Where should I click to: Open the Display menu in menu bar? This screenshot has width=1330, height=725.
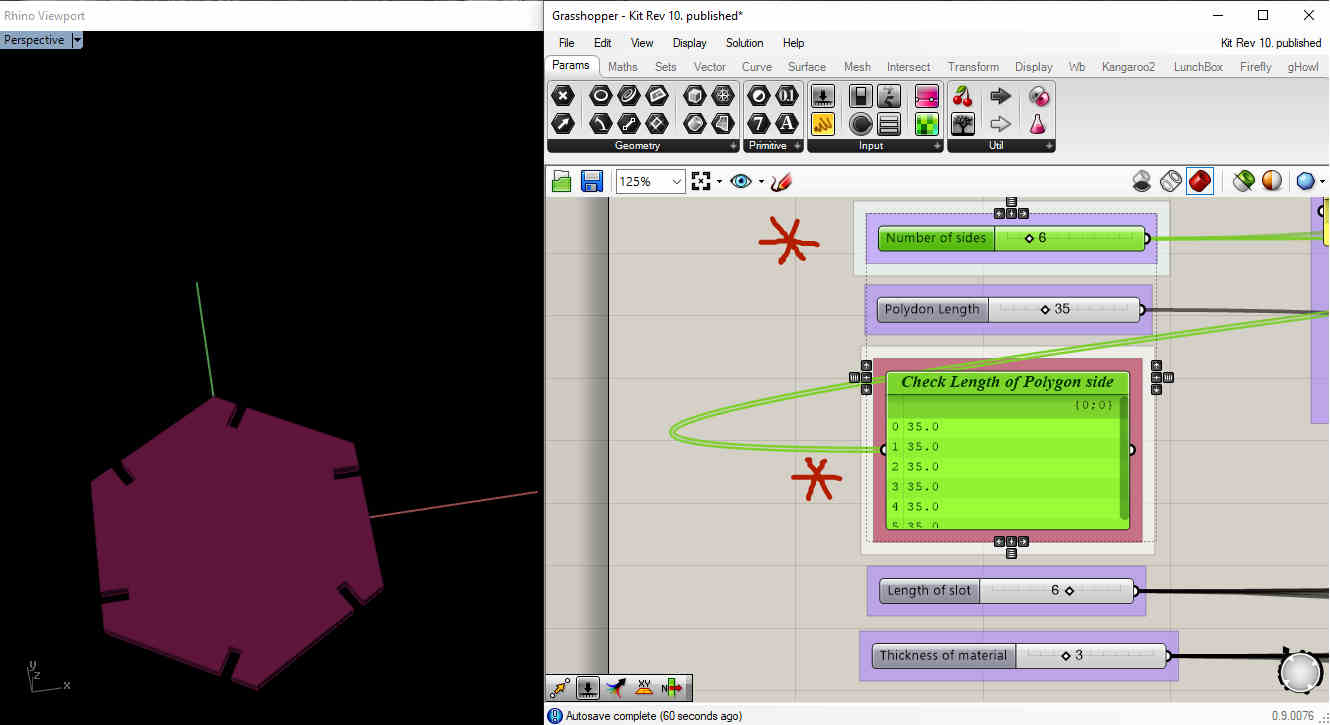(x=689, y=43)
